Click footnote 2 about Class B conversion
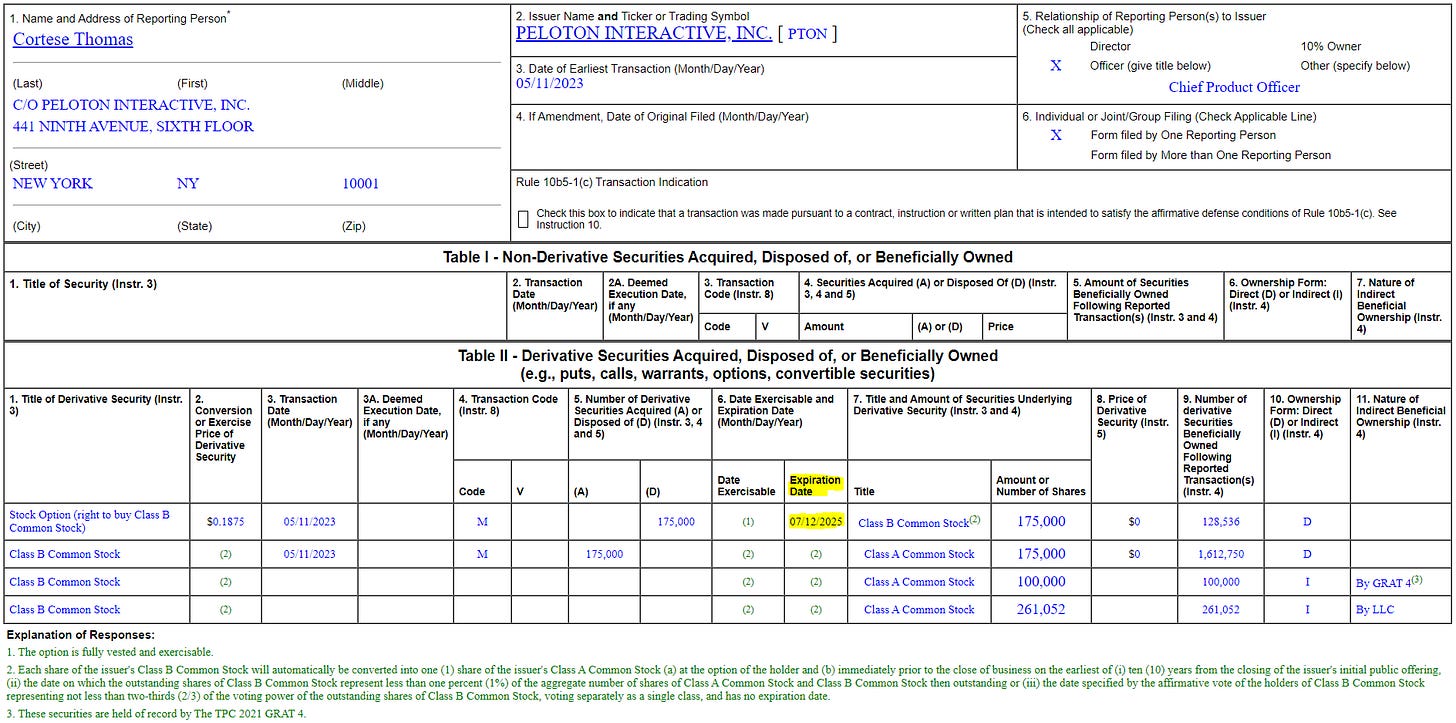 [x=725, y=683]
